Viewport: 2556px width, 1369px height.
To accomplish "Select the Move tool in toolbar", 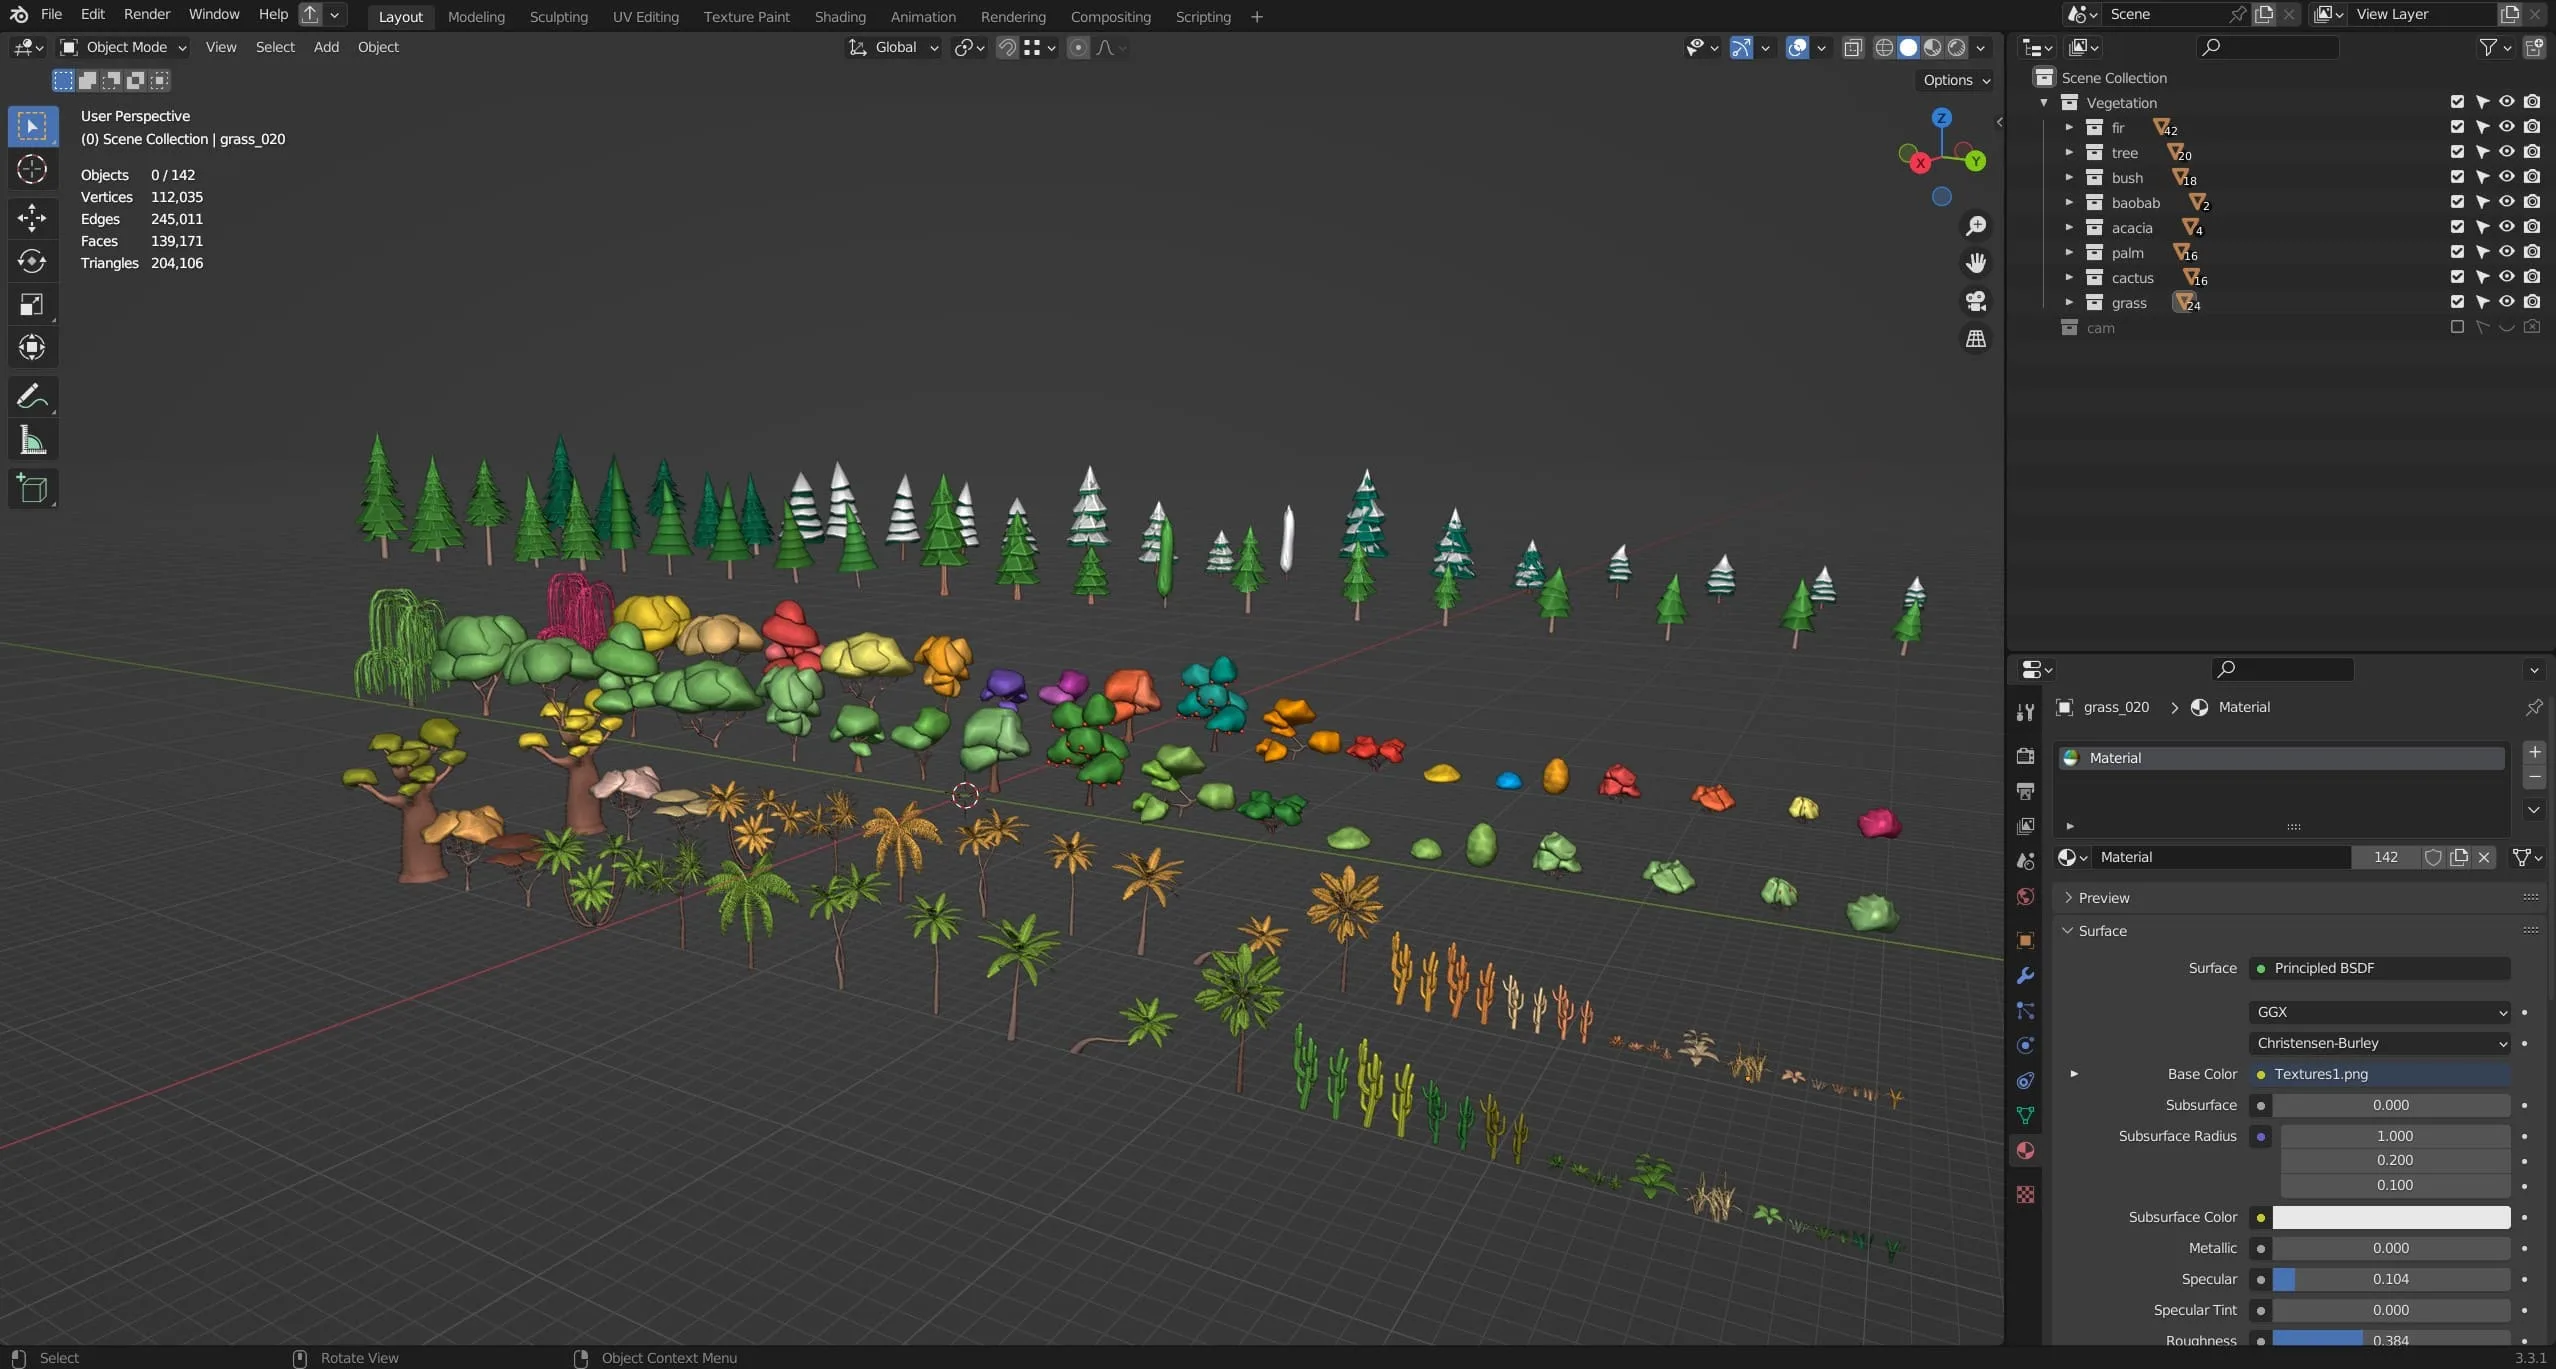I will (32, 216).
